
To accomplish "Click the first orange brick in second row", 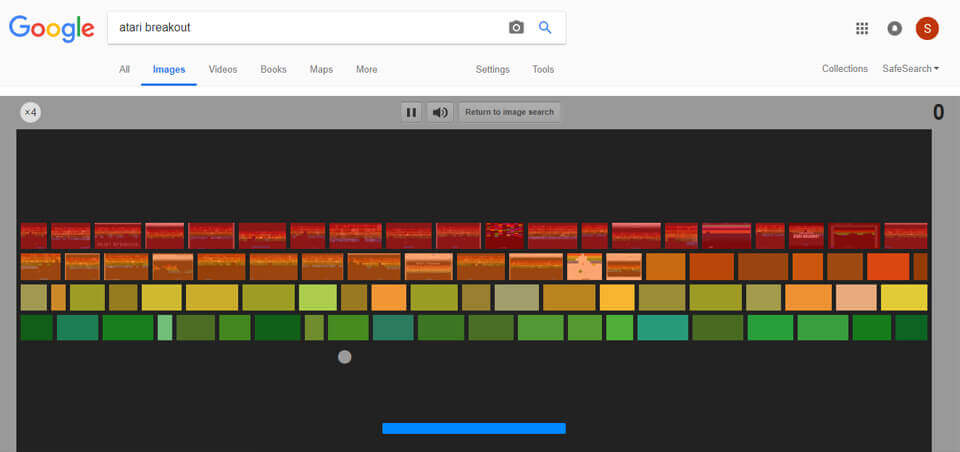I will click(x=40, y=266).
